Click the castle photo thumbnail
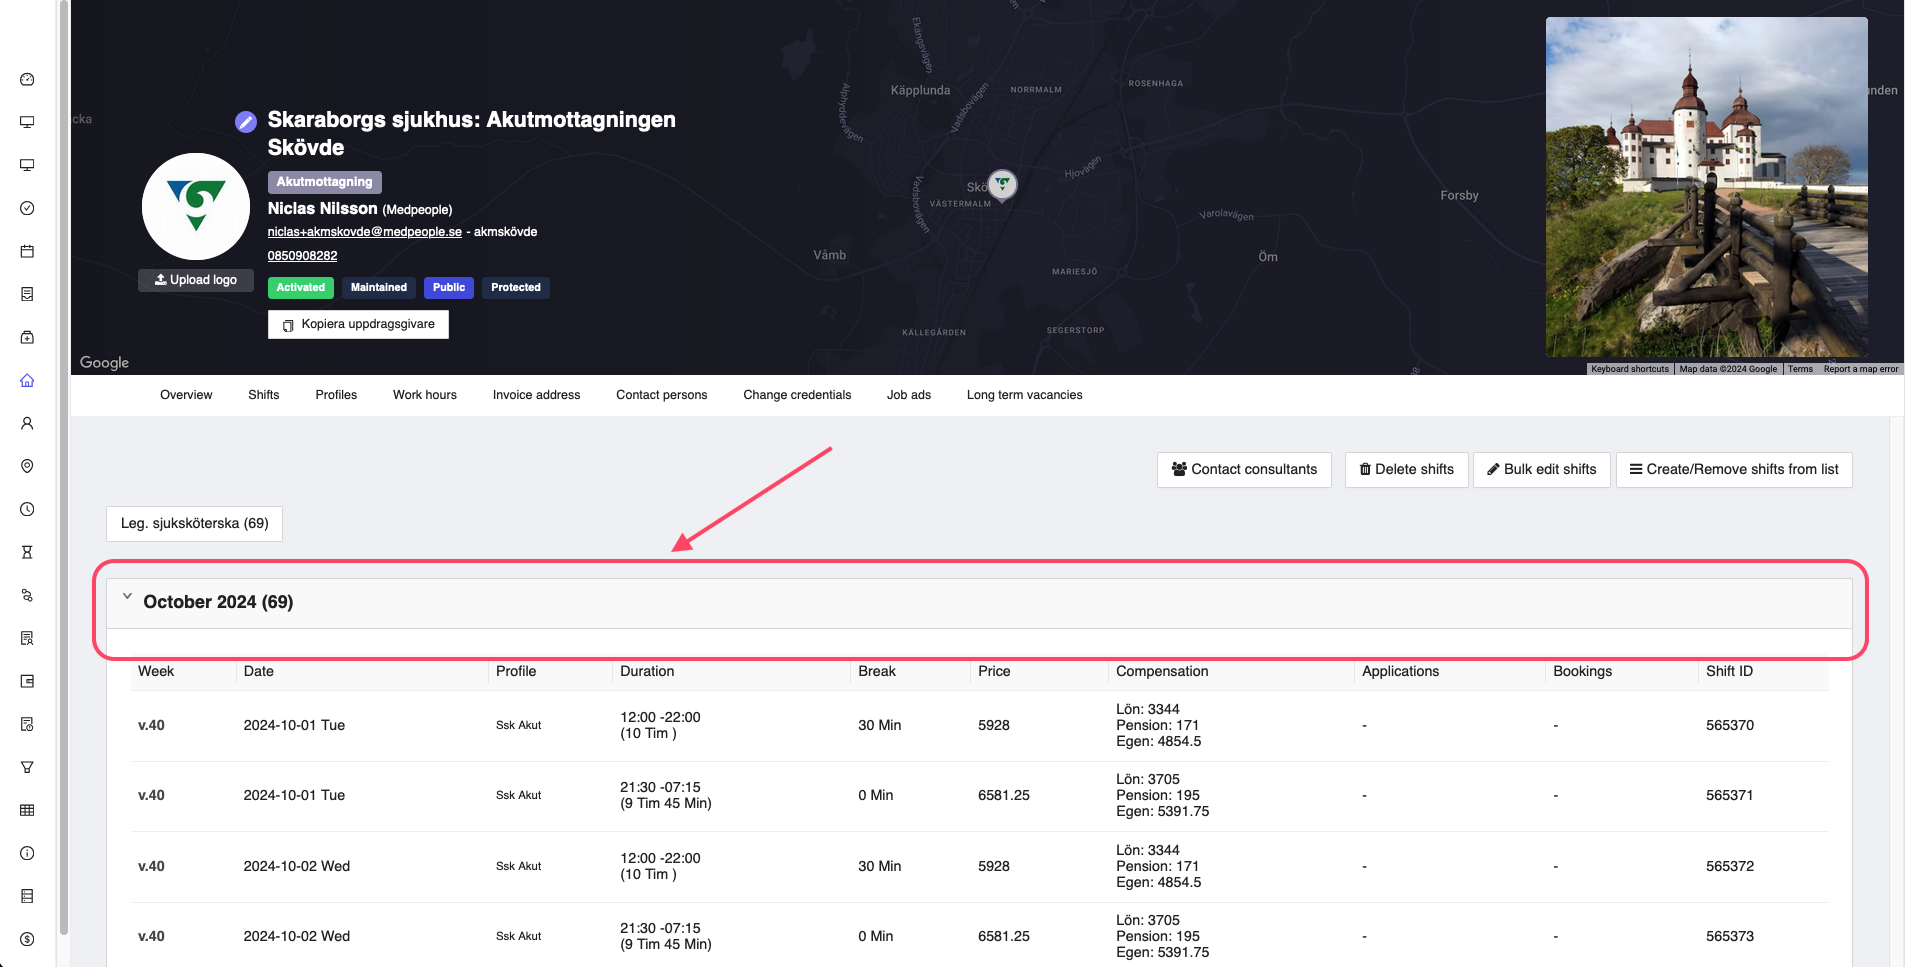Image resolution: width=1905 pixels, height=967 pixels. coord(1706,187)
